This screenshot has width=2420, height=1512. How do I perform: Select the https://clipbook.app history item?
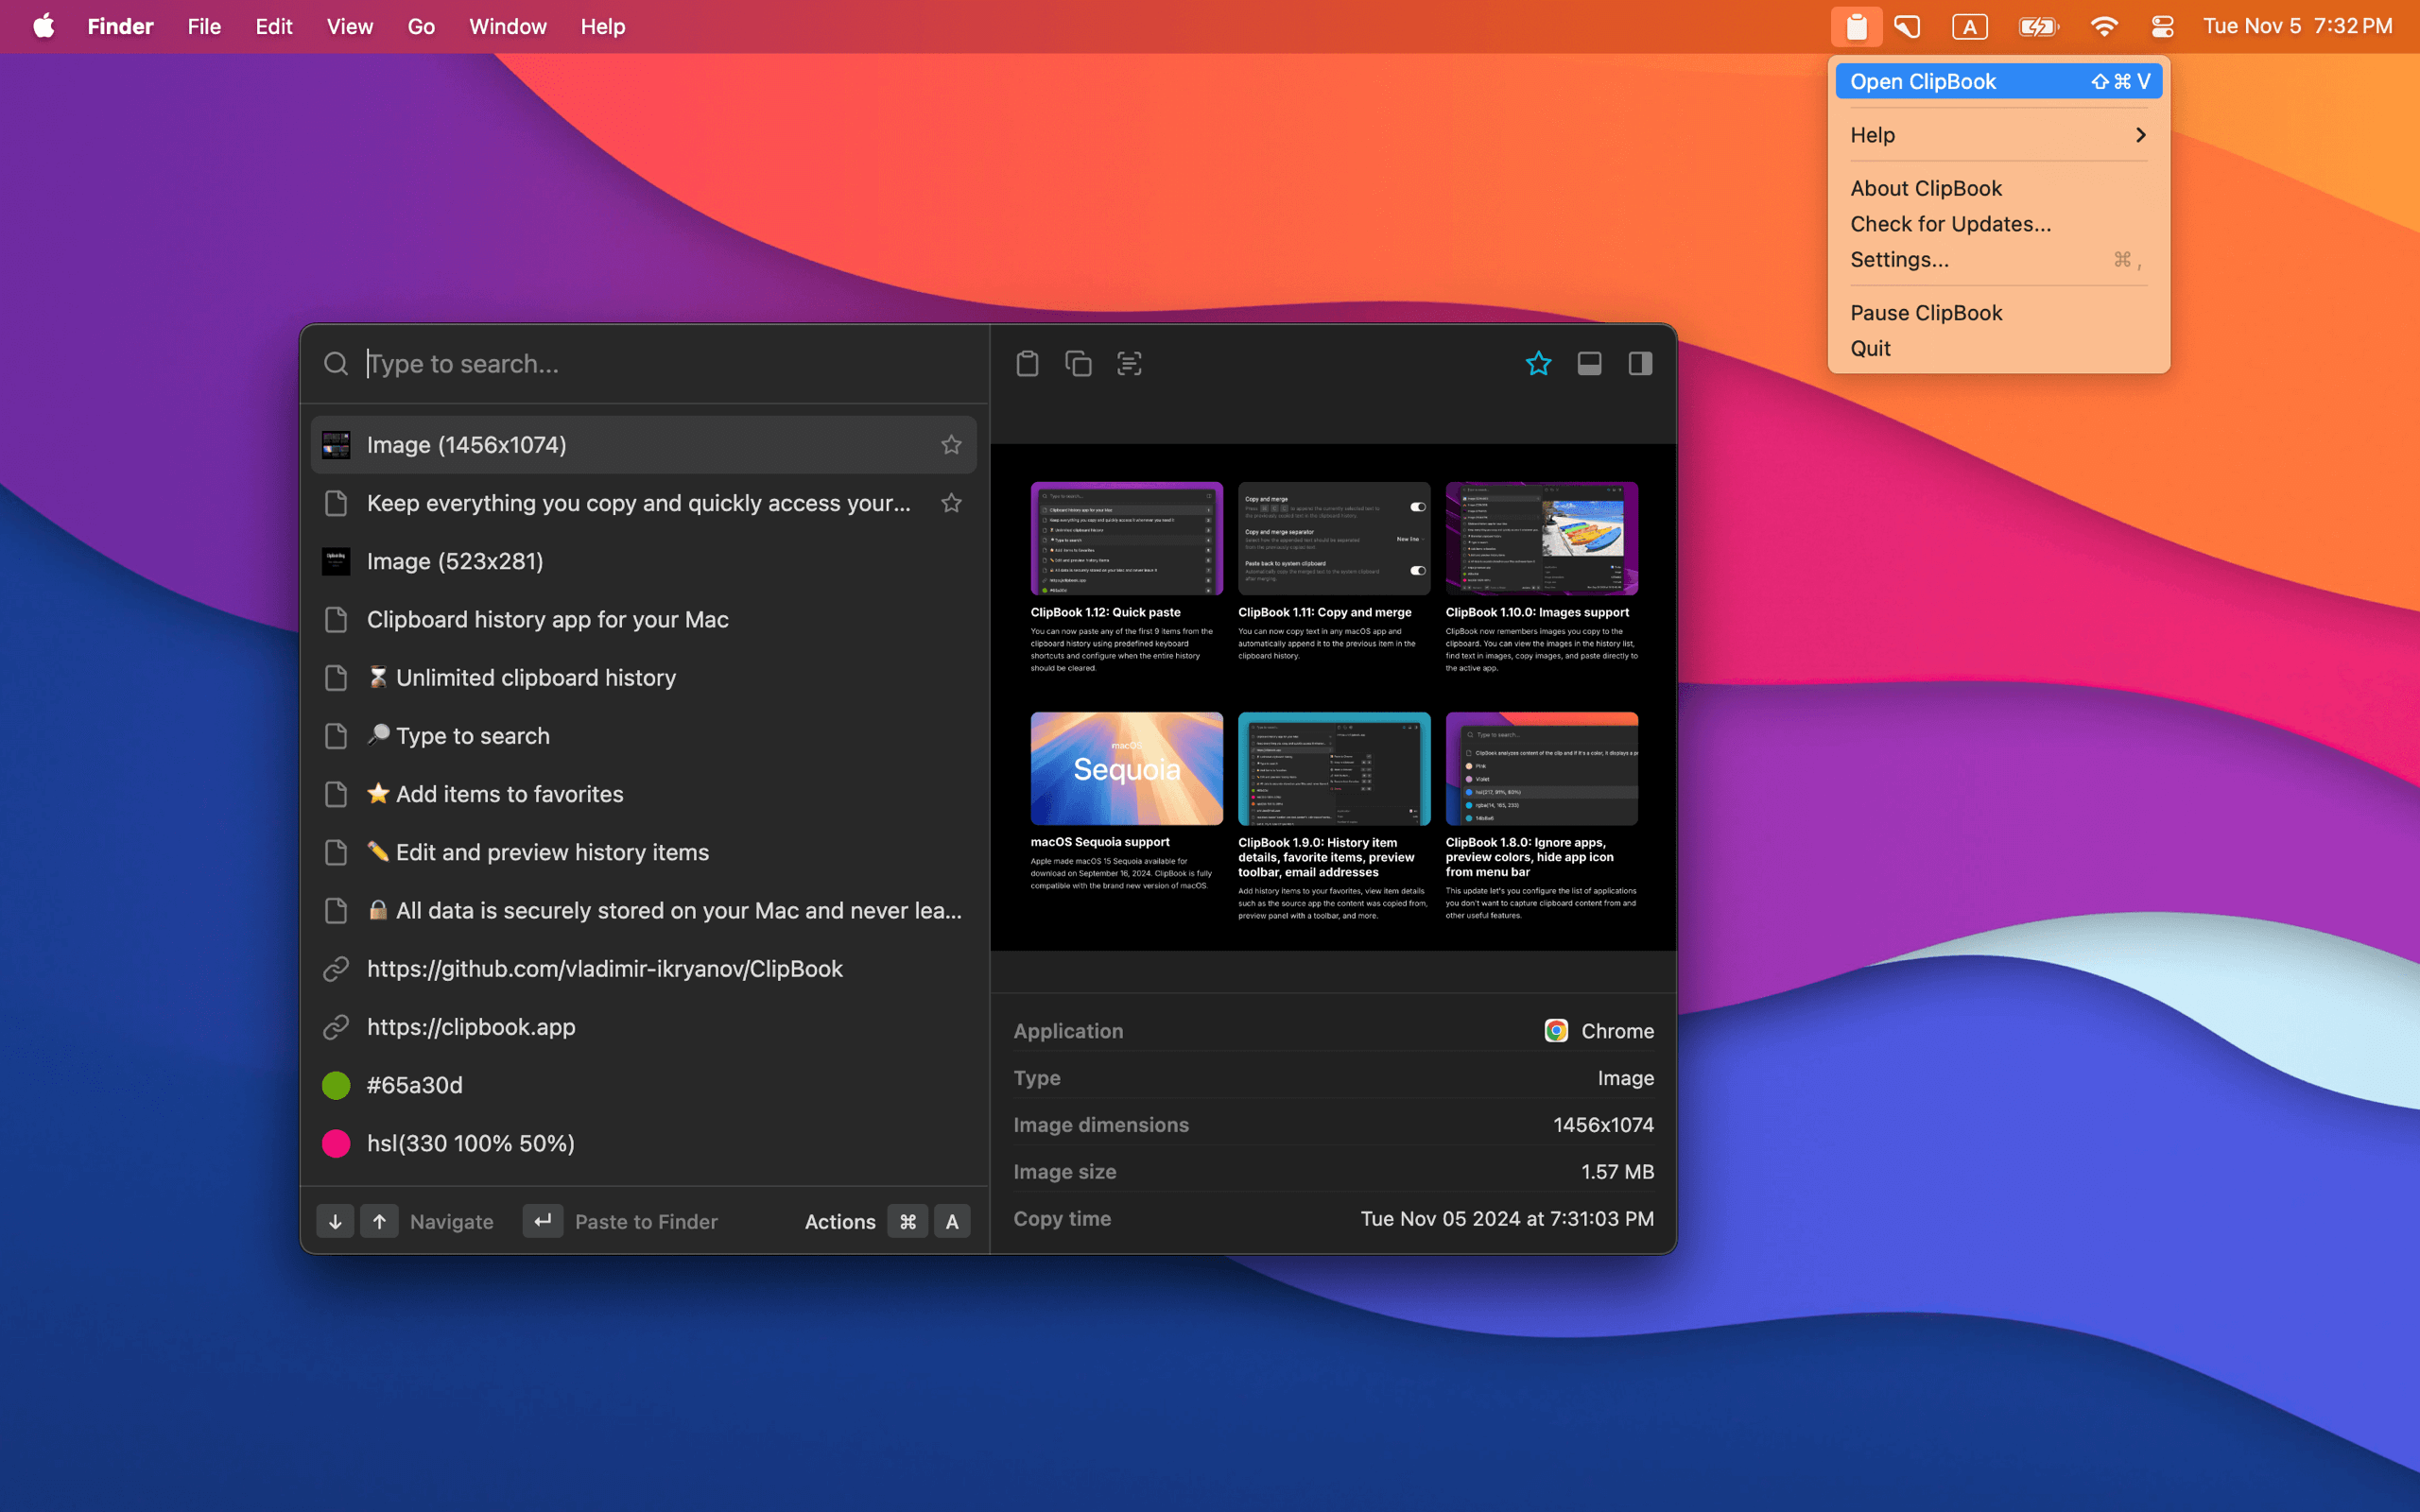[x=644, y=1027]
